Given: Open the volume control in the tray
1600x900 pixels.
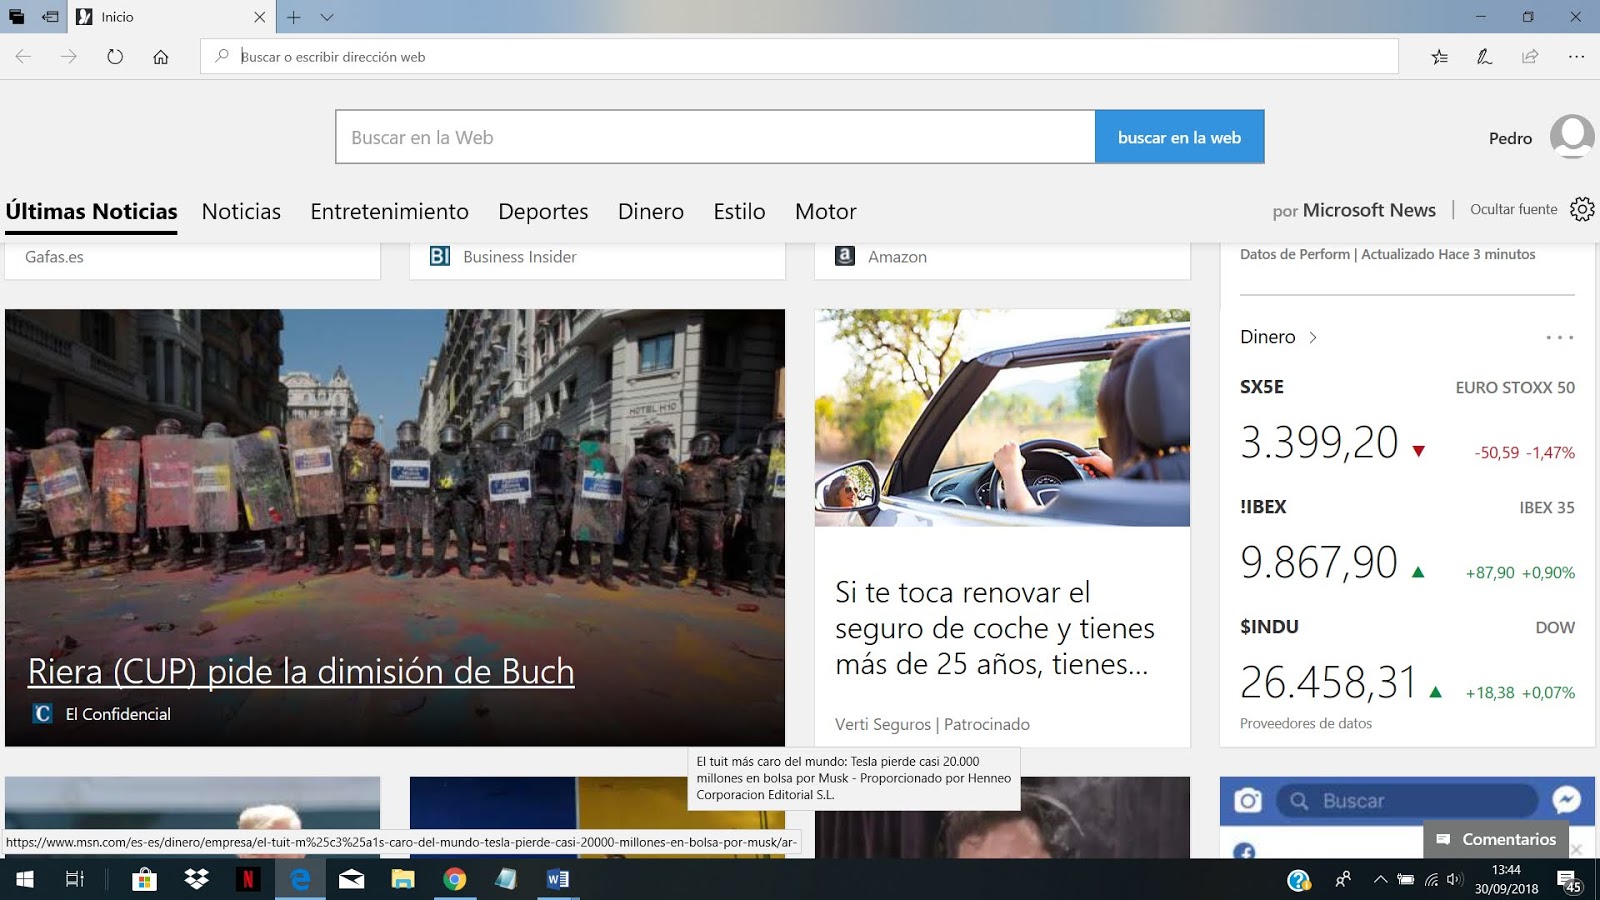Looking at the screenshot, I should [1455, 879].
